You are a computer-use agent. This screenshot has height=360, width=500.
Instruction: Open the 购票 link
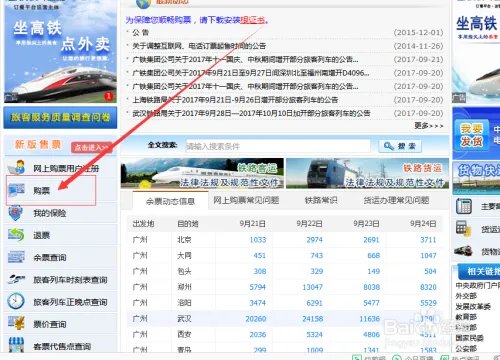(x=41, y=191)
